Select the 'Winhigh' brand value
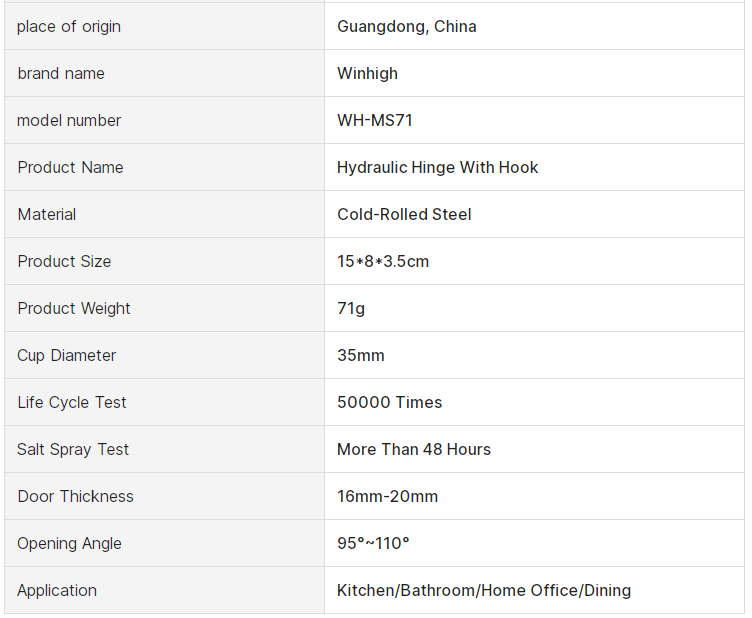752x618 pixels. [x=367, y=73]
